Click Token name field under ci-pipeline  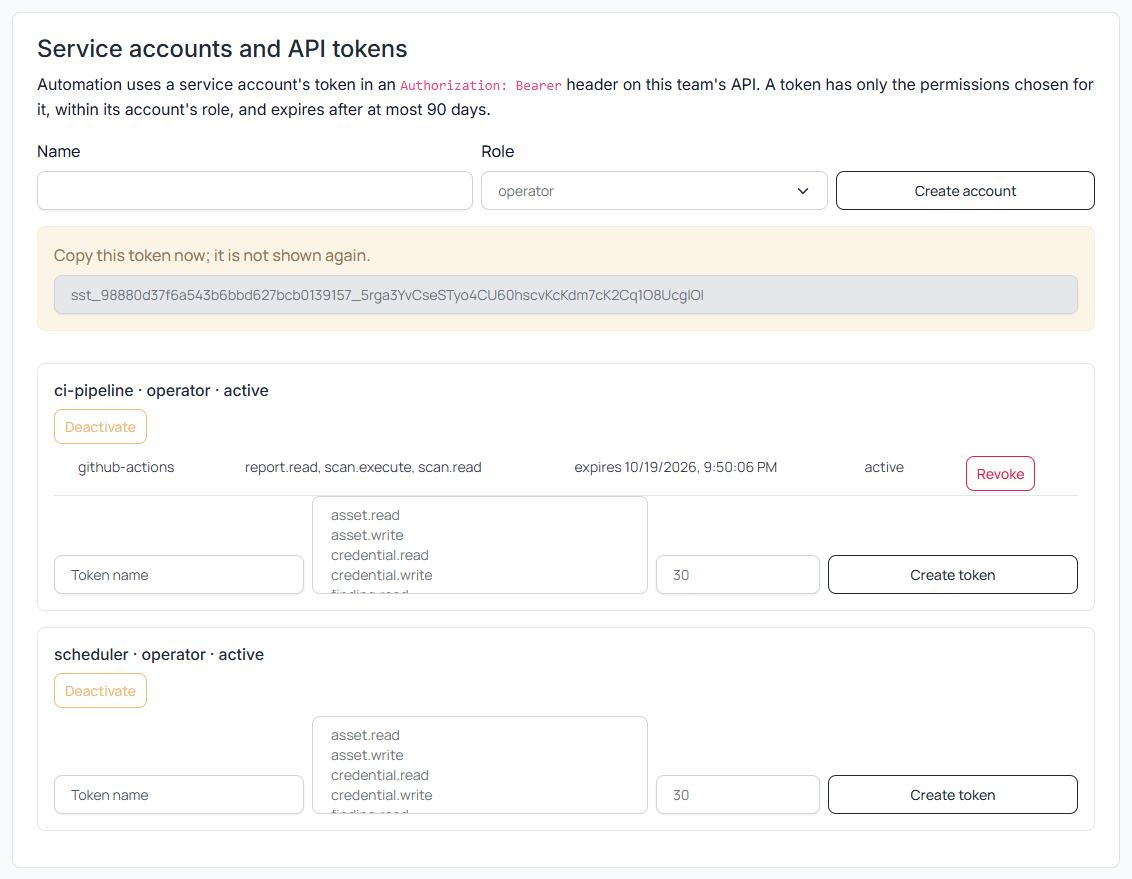(x=179, y=574)
